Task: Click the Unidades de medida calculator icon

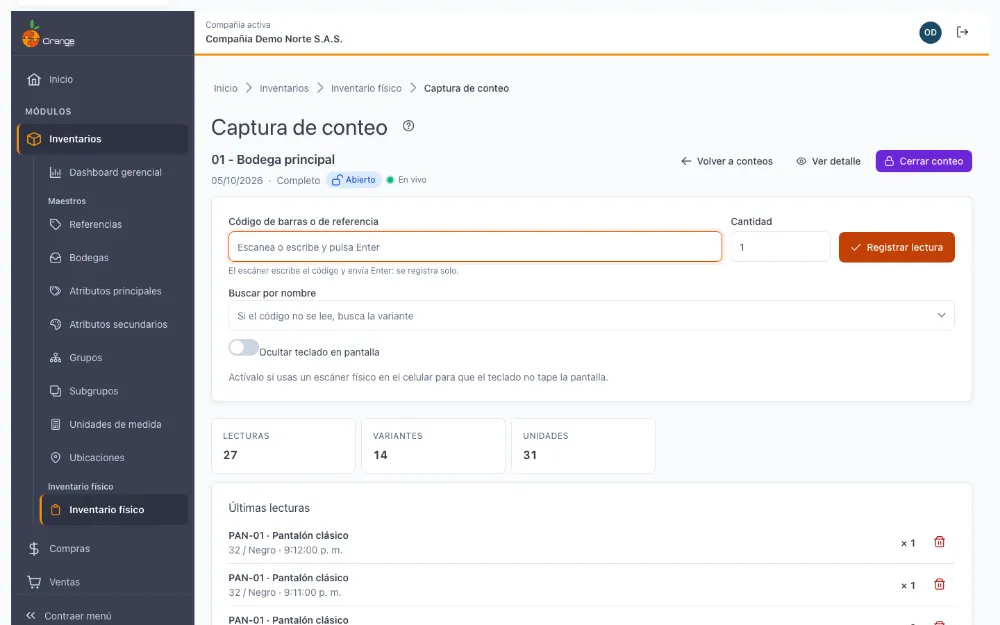Action: (55, 424)
